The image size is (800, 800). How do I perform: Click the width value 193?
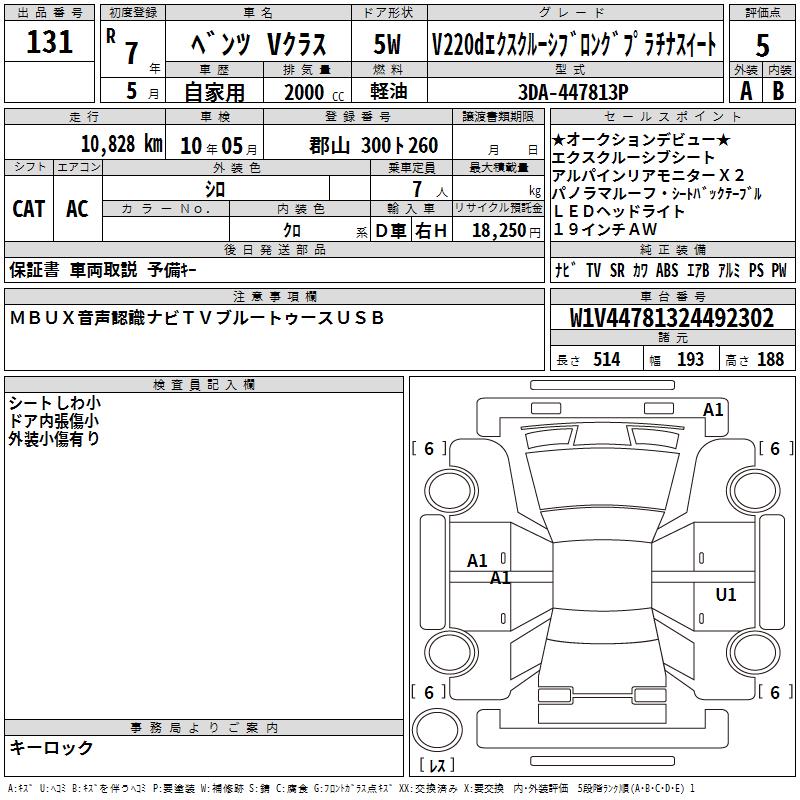(690, 360)
